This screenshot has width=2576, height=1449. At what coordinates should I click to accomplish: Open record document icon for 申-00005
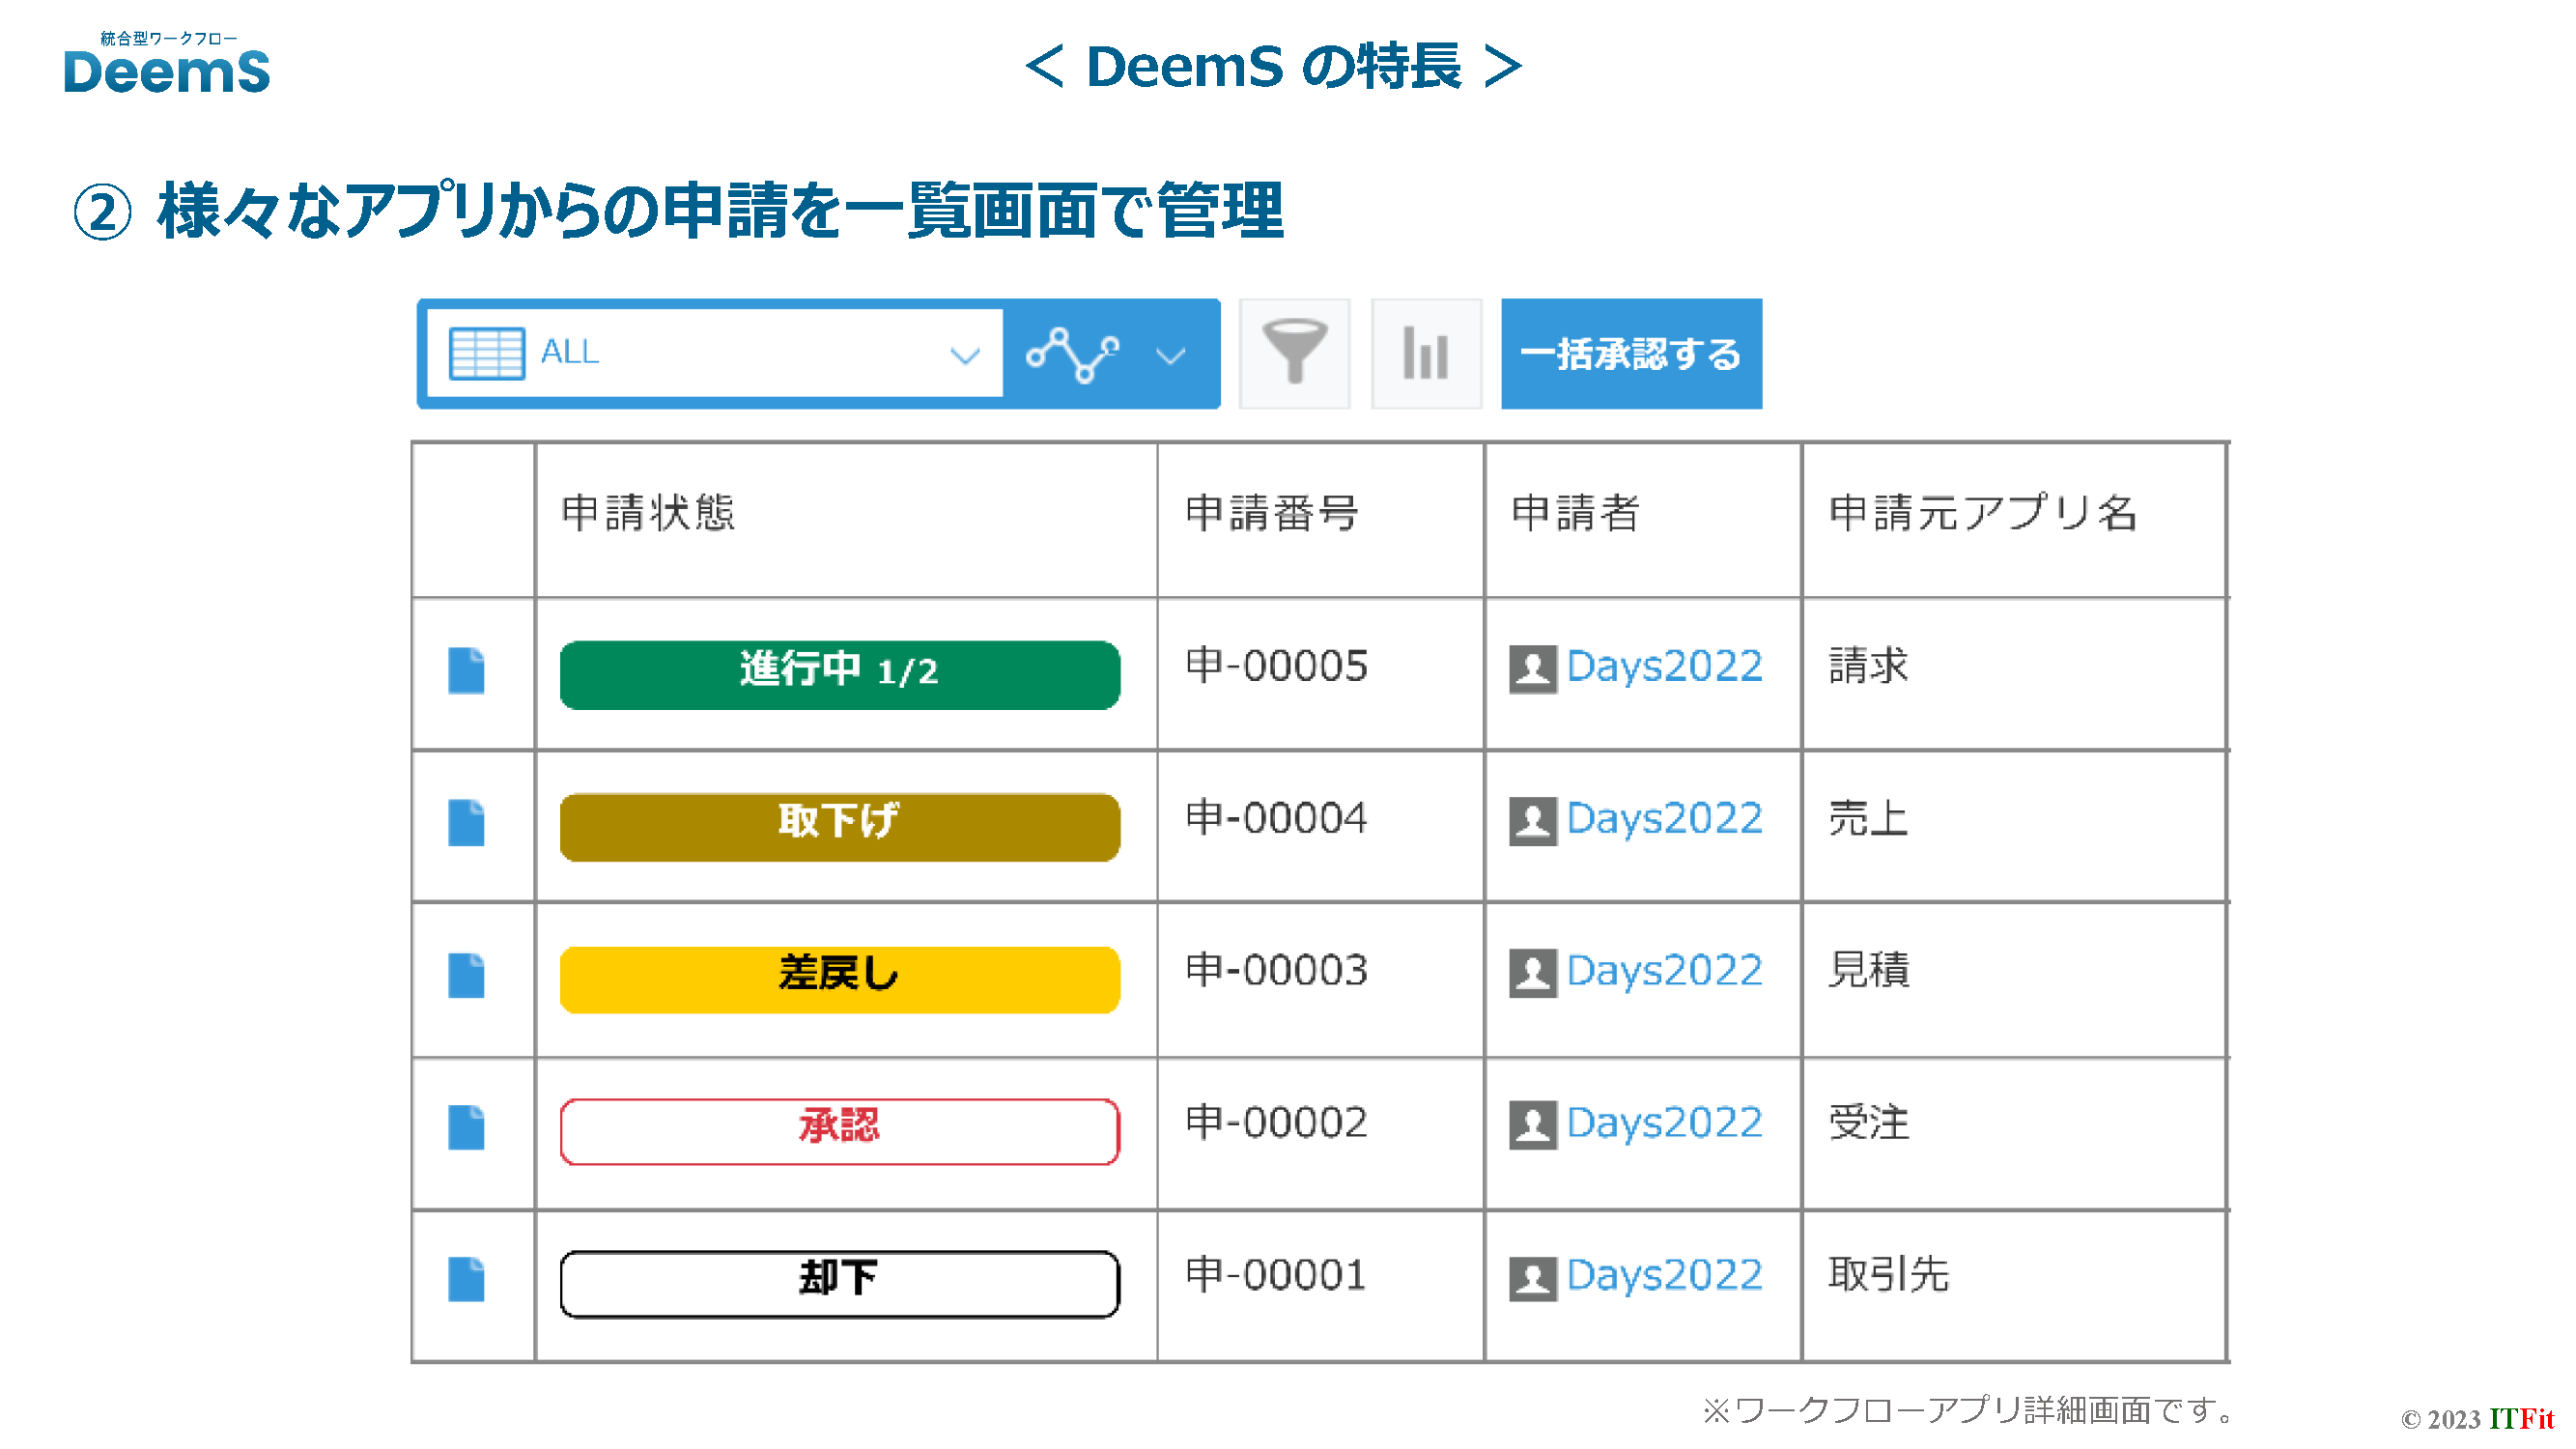tap(466, 670)
